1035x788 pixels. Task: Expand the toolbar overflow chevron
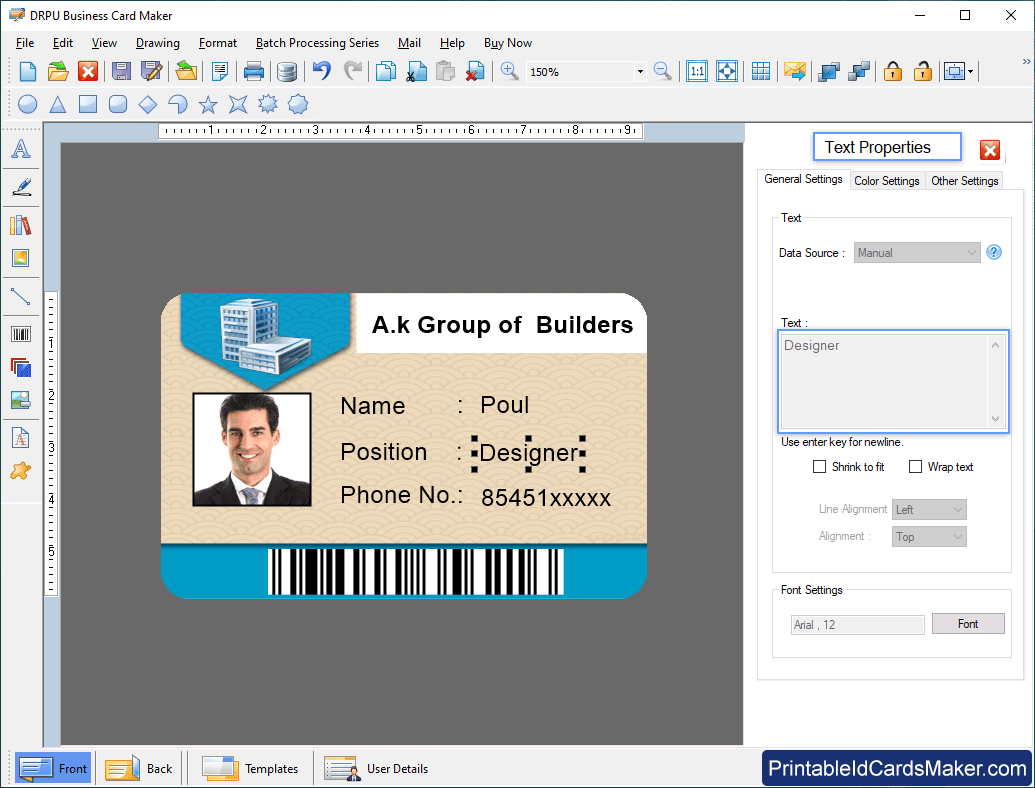(x=1026, y=61)
